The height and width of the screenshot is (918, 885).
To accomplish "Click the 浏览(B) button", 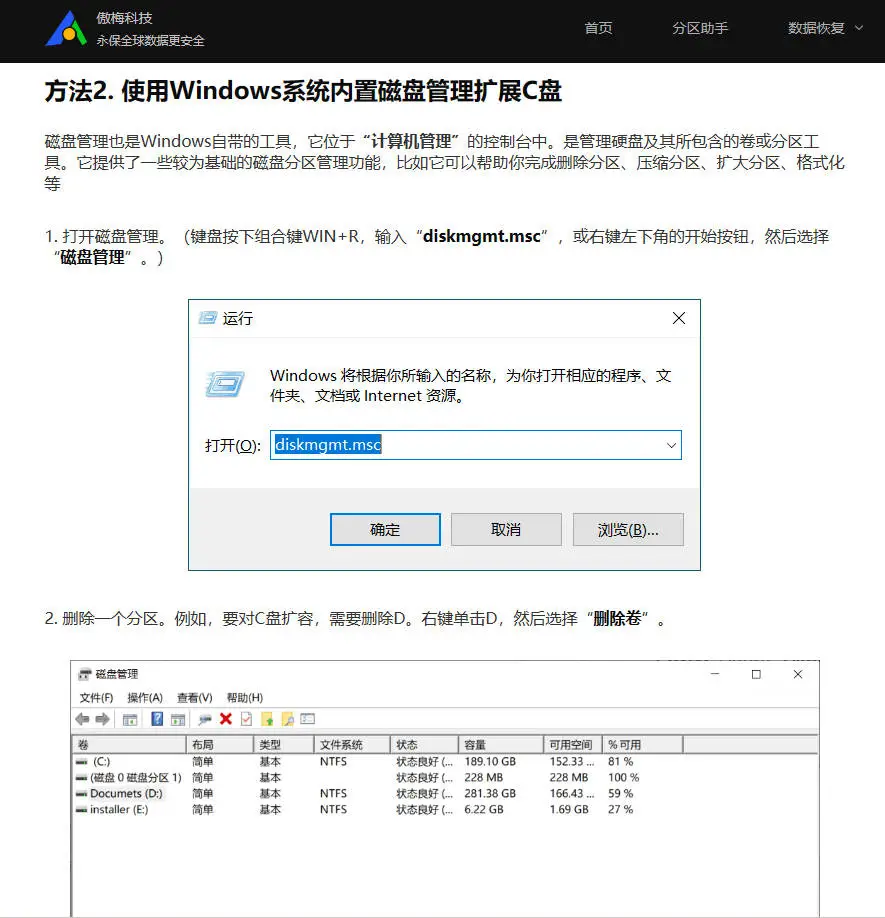I will pyautogui.click(x=628, y=529).
